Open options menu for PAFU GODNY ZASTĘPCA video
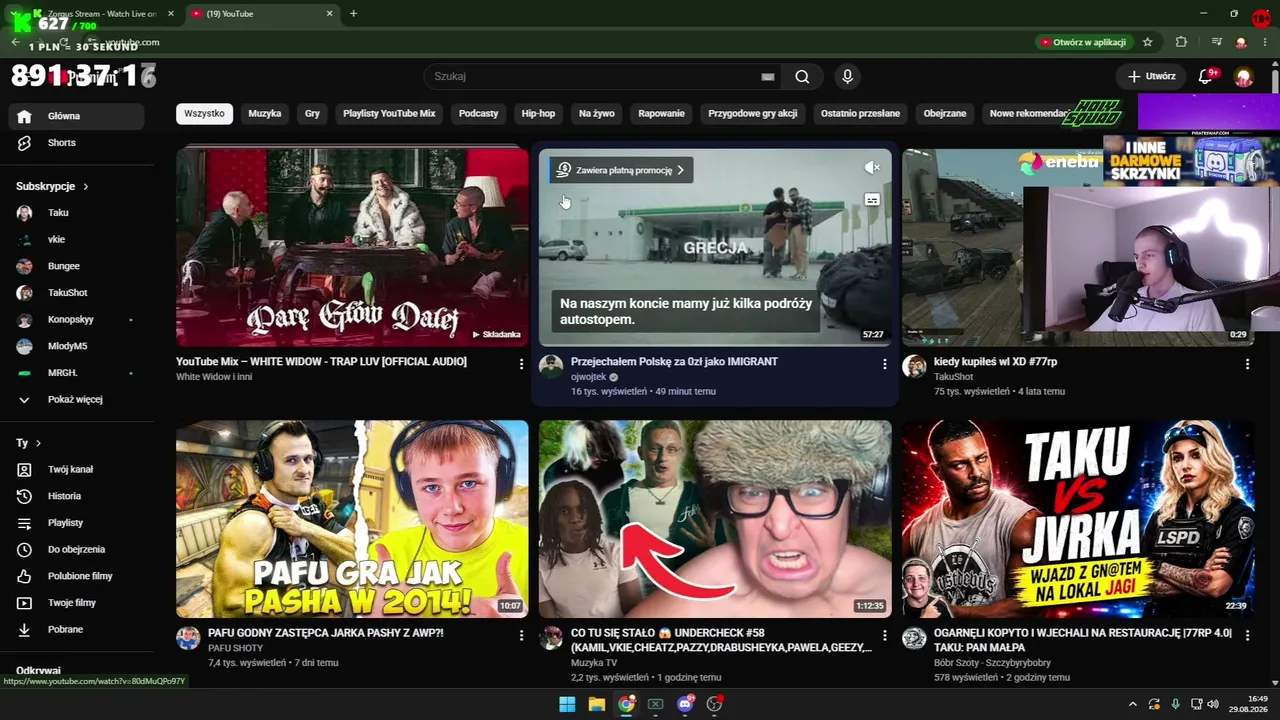1280x720 pixels. pyautogui.click(x=521, y=635)
